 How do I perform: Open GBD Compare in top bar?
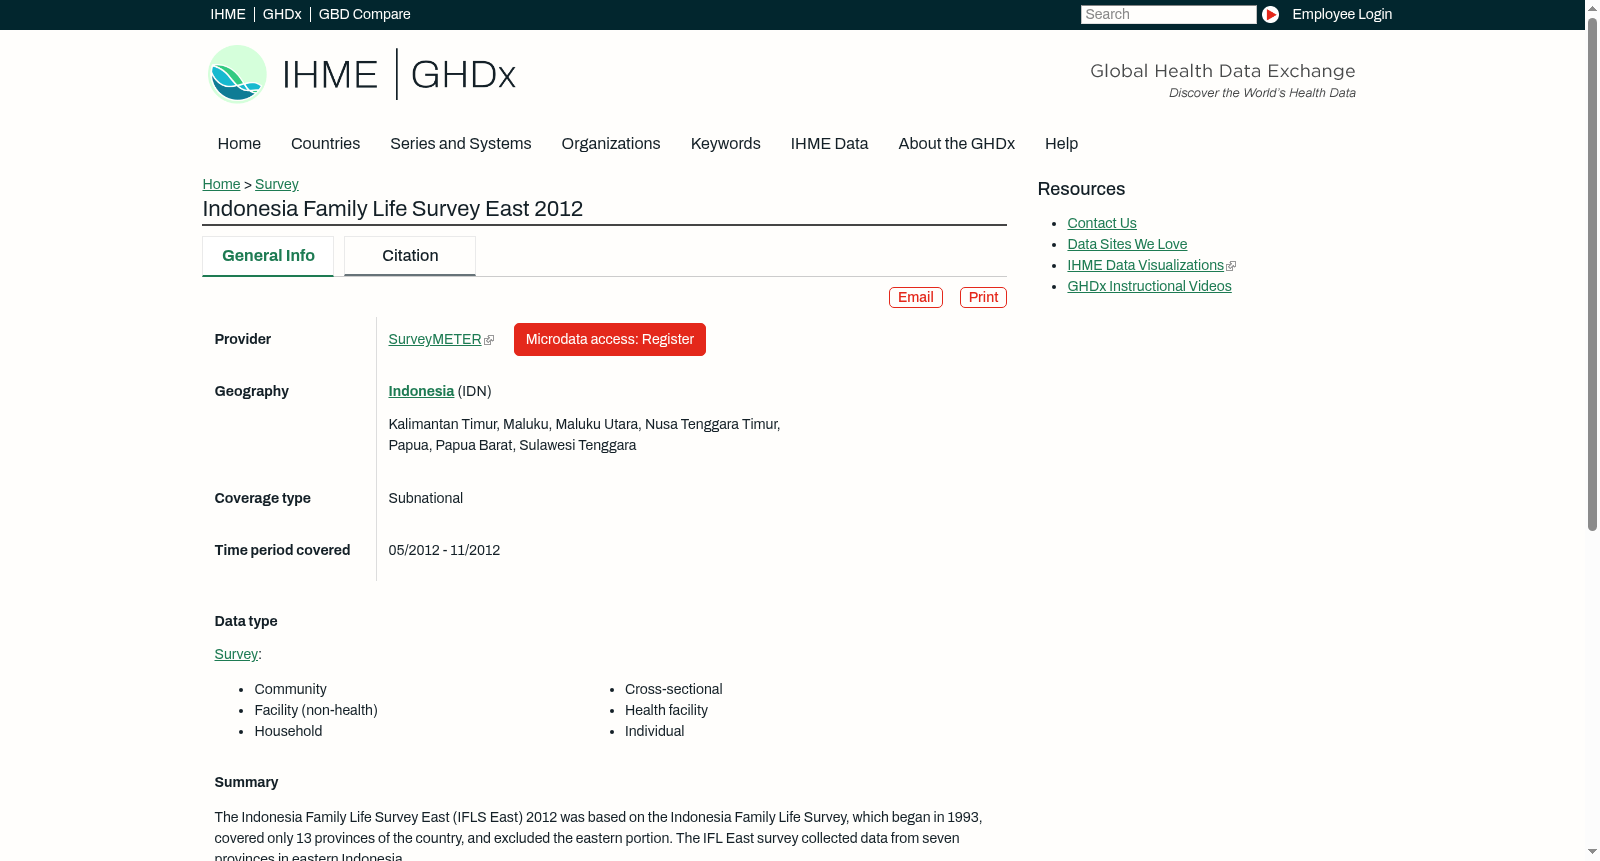364,14
